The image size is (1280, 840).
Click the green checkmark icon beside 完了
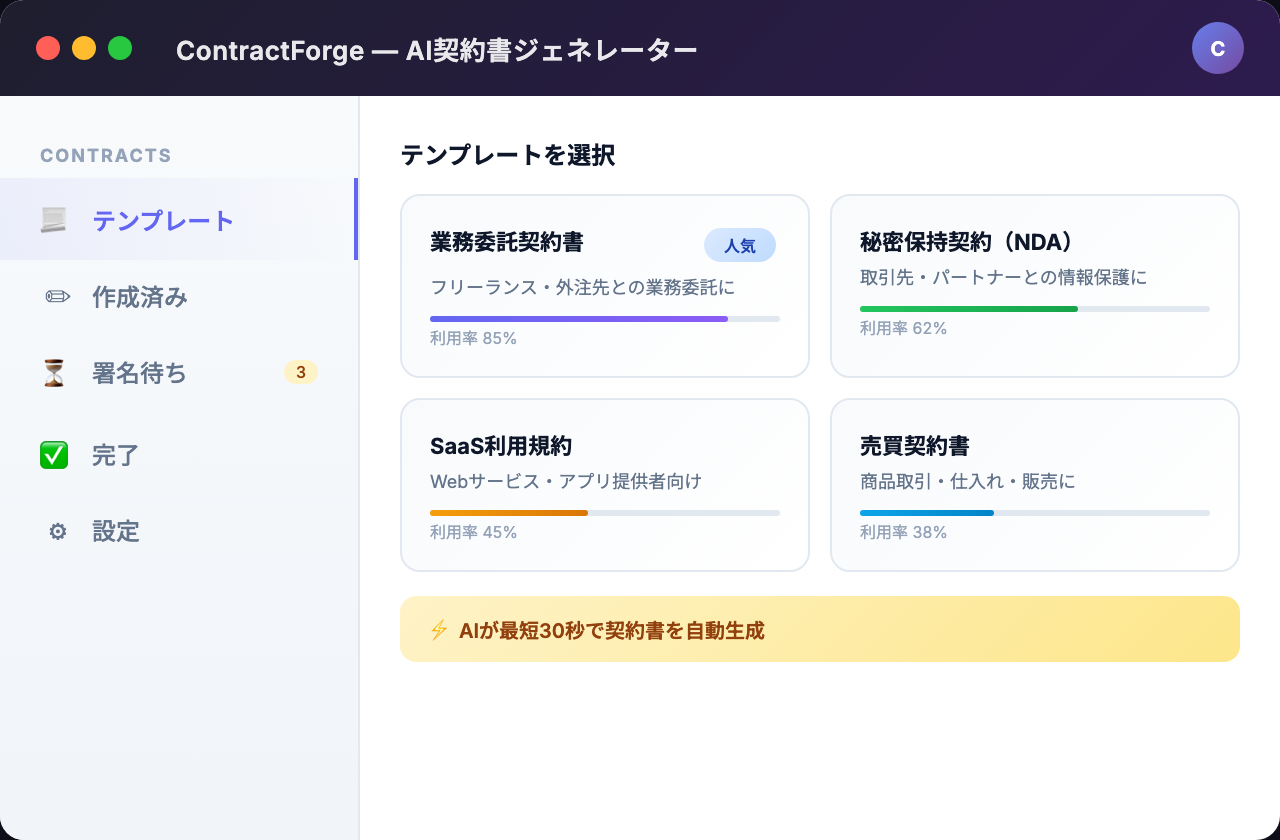point(54,455)
